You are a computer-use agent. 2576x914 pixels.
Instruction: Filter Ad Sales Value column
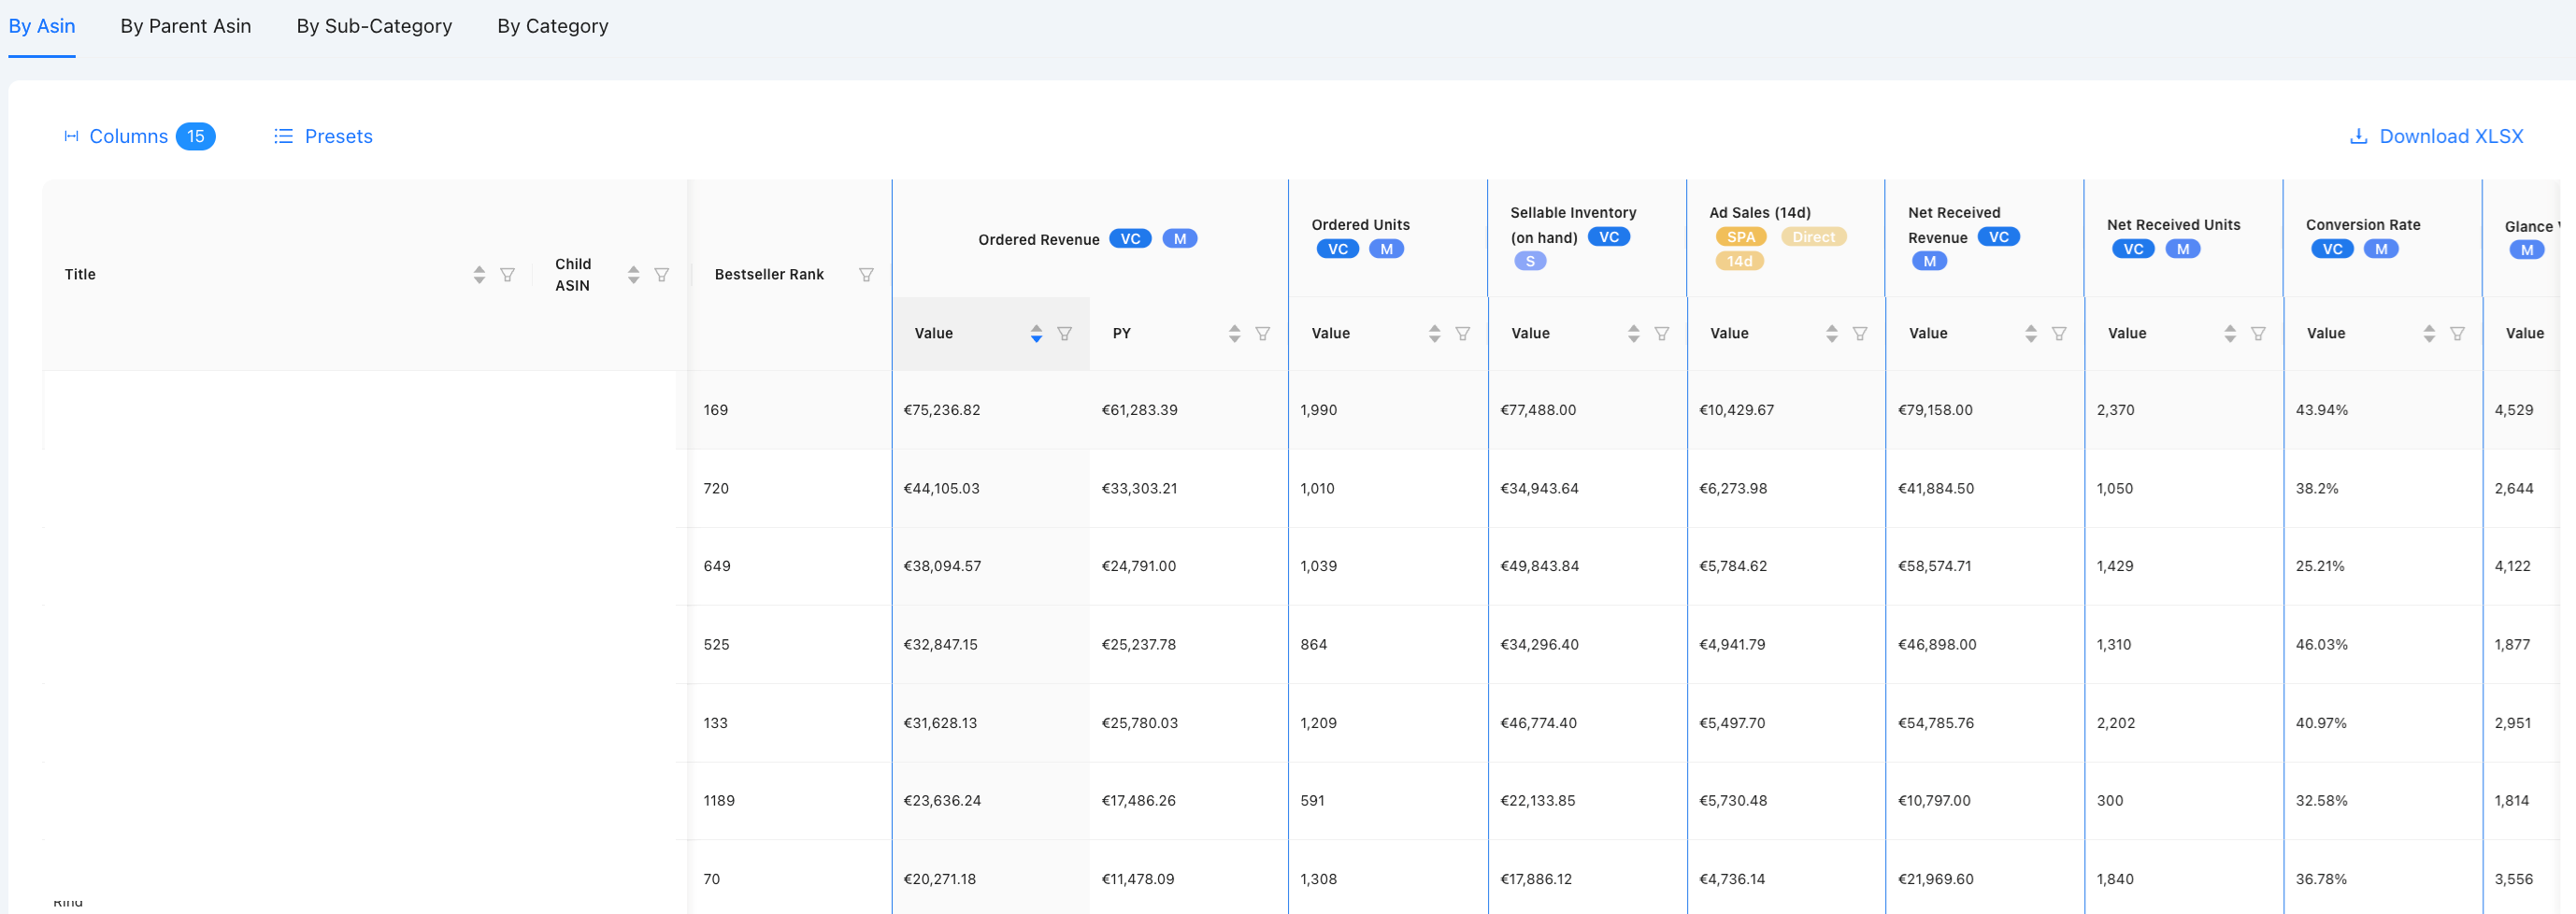[1859, 333]
